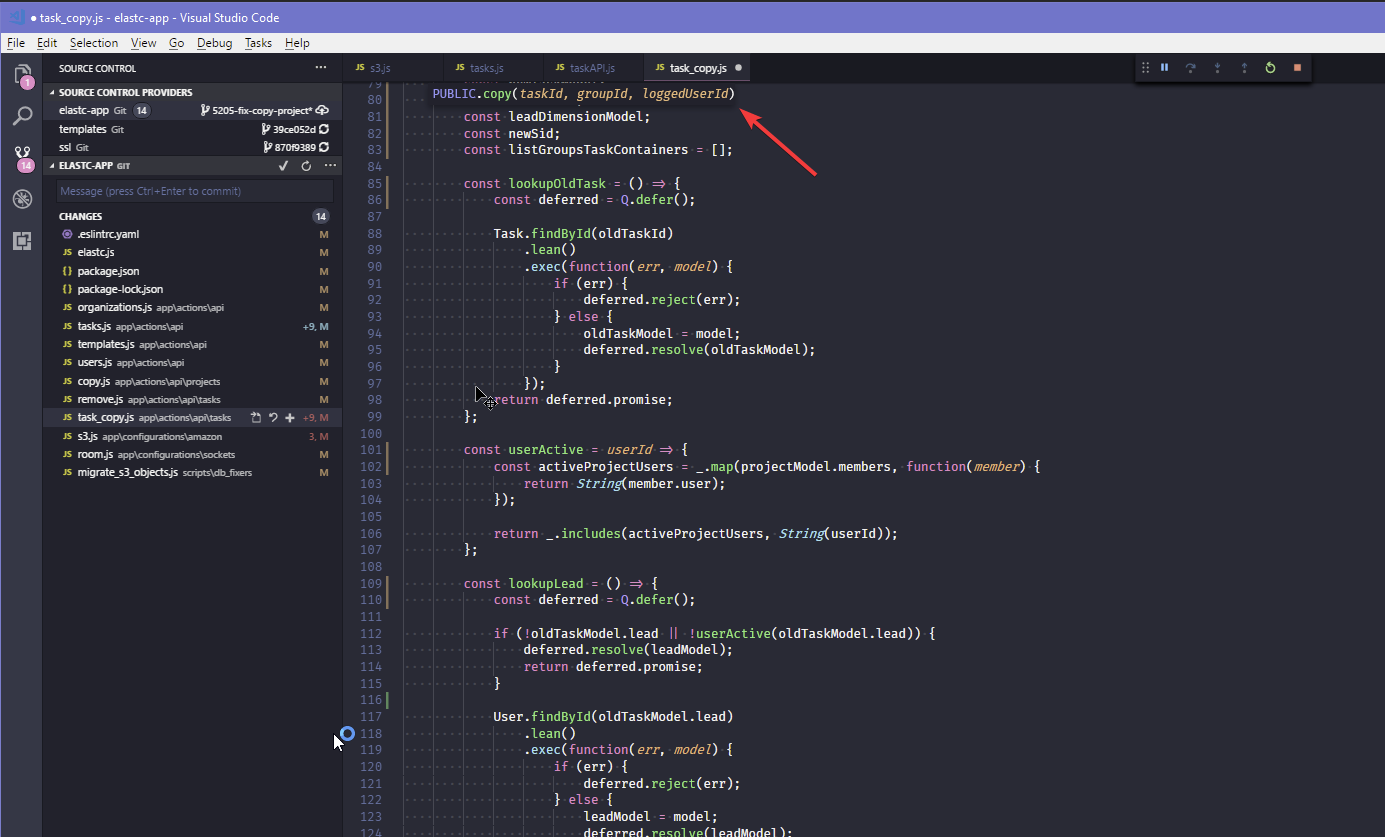Open the Extensions view in activity bar
1385x837 pixels.
(x=21, y=241)
